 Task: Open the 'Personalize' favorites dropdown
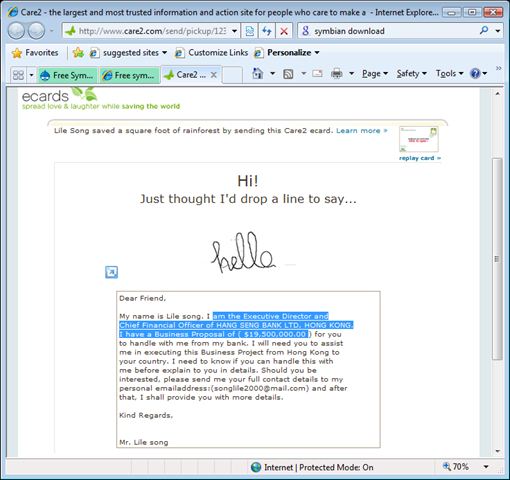pyautogui.click(x=287, y=53)
